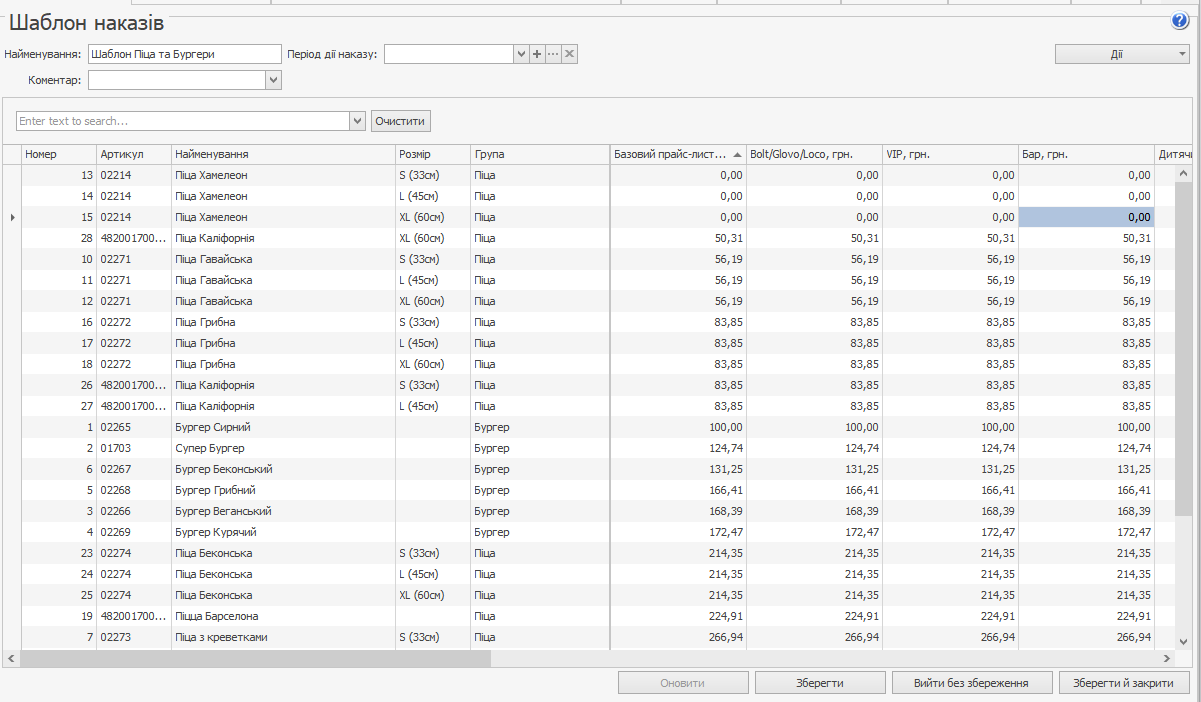Open the Дії actions menu
1201x702 pixels.
1122,54
